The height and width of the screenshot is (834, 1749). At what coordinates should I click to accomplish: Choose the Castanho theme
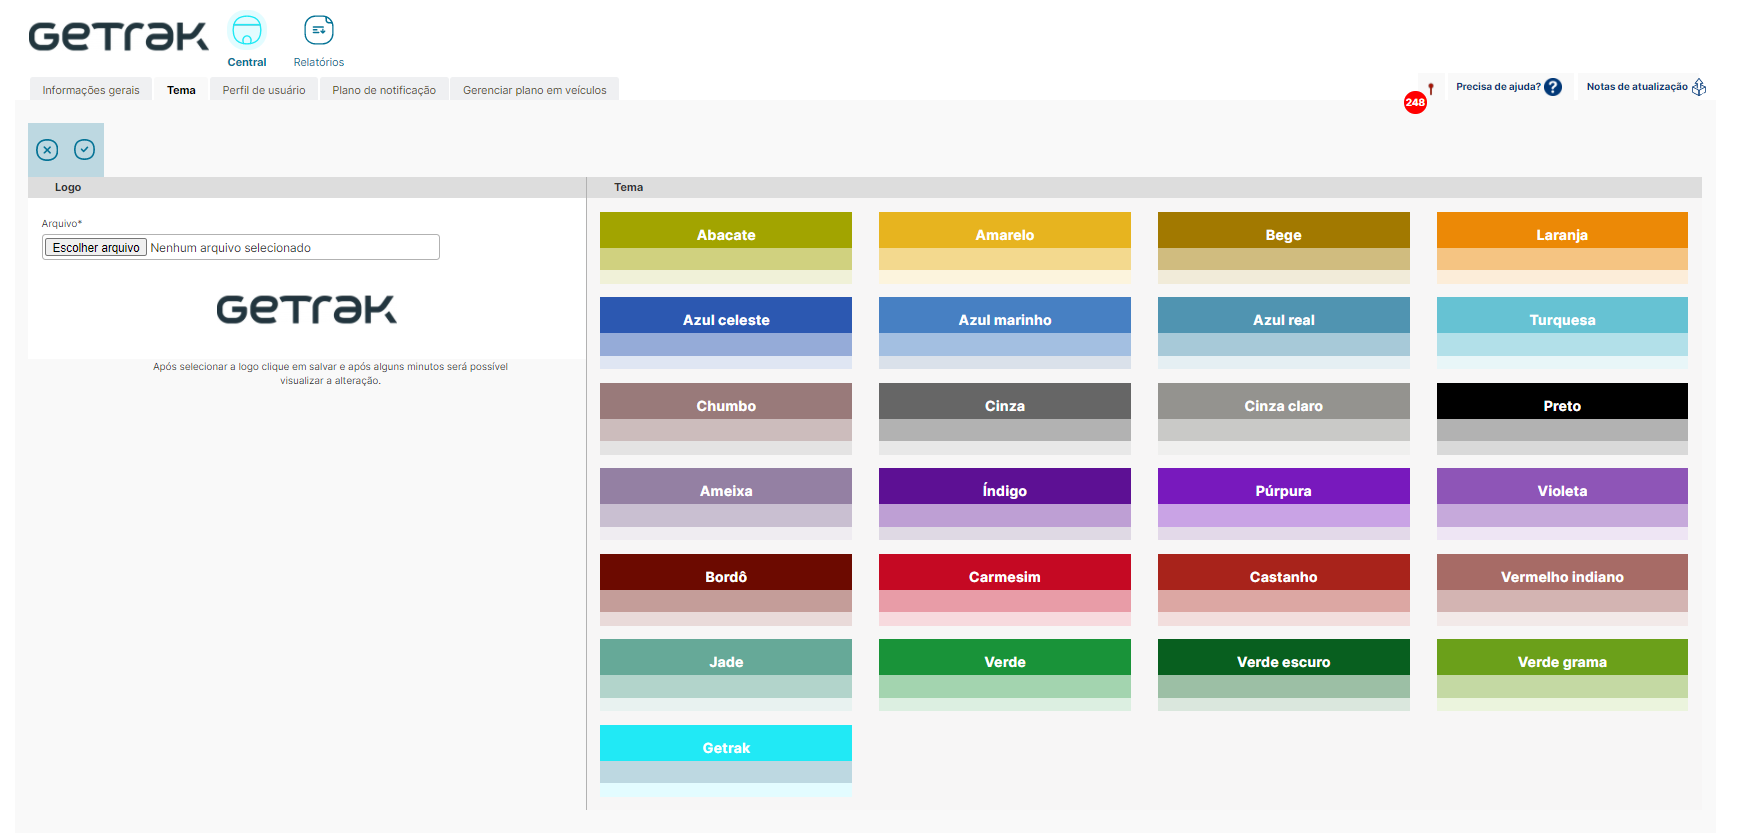click(1284, 590)
